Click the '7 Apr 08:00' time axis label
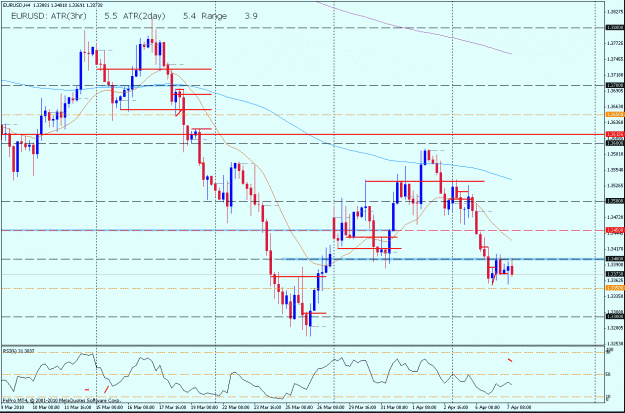Screen dimensions: 625x413 coord(520,407)
